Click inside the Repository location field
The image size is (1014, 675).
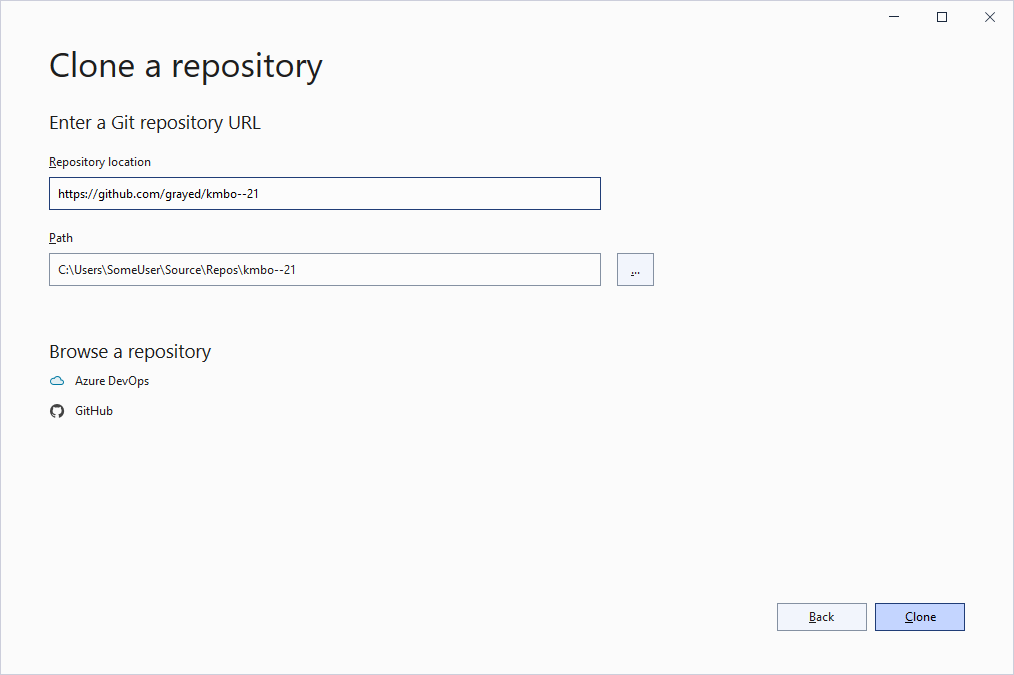click(x=324, y=193)
